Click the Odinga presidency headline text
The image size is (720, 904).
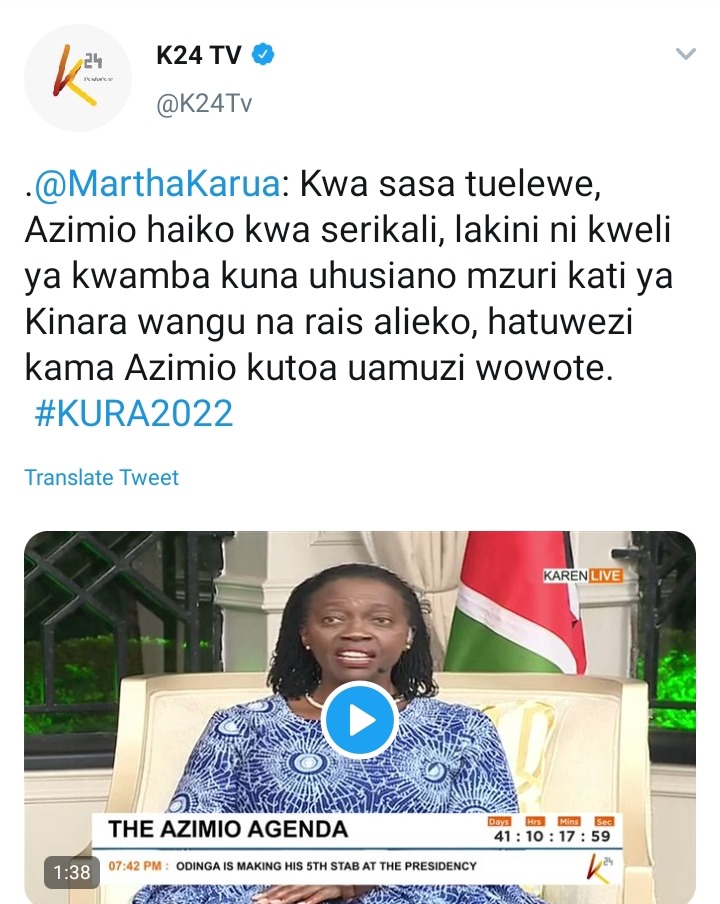tap(326, 866)
